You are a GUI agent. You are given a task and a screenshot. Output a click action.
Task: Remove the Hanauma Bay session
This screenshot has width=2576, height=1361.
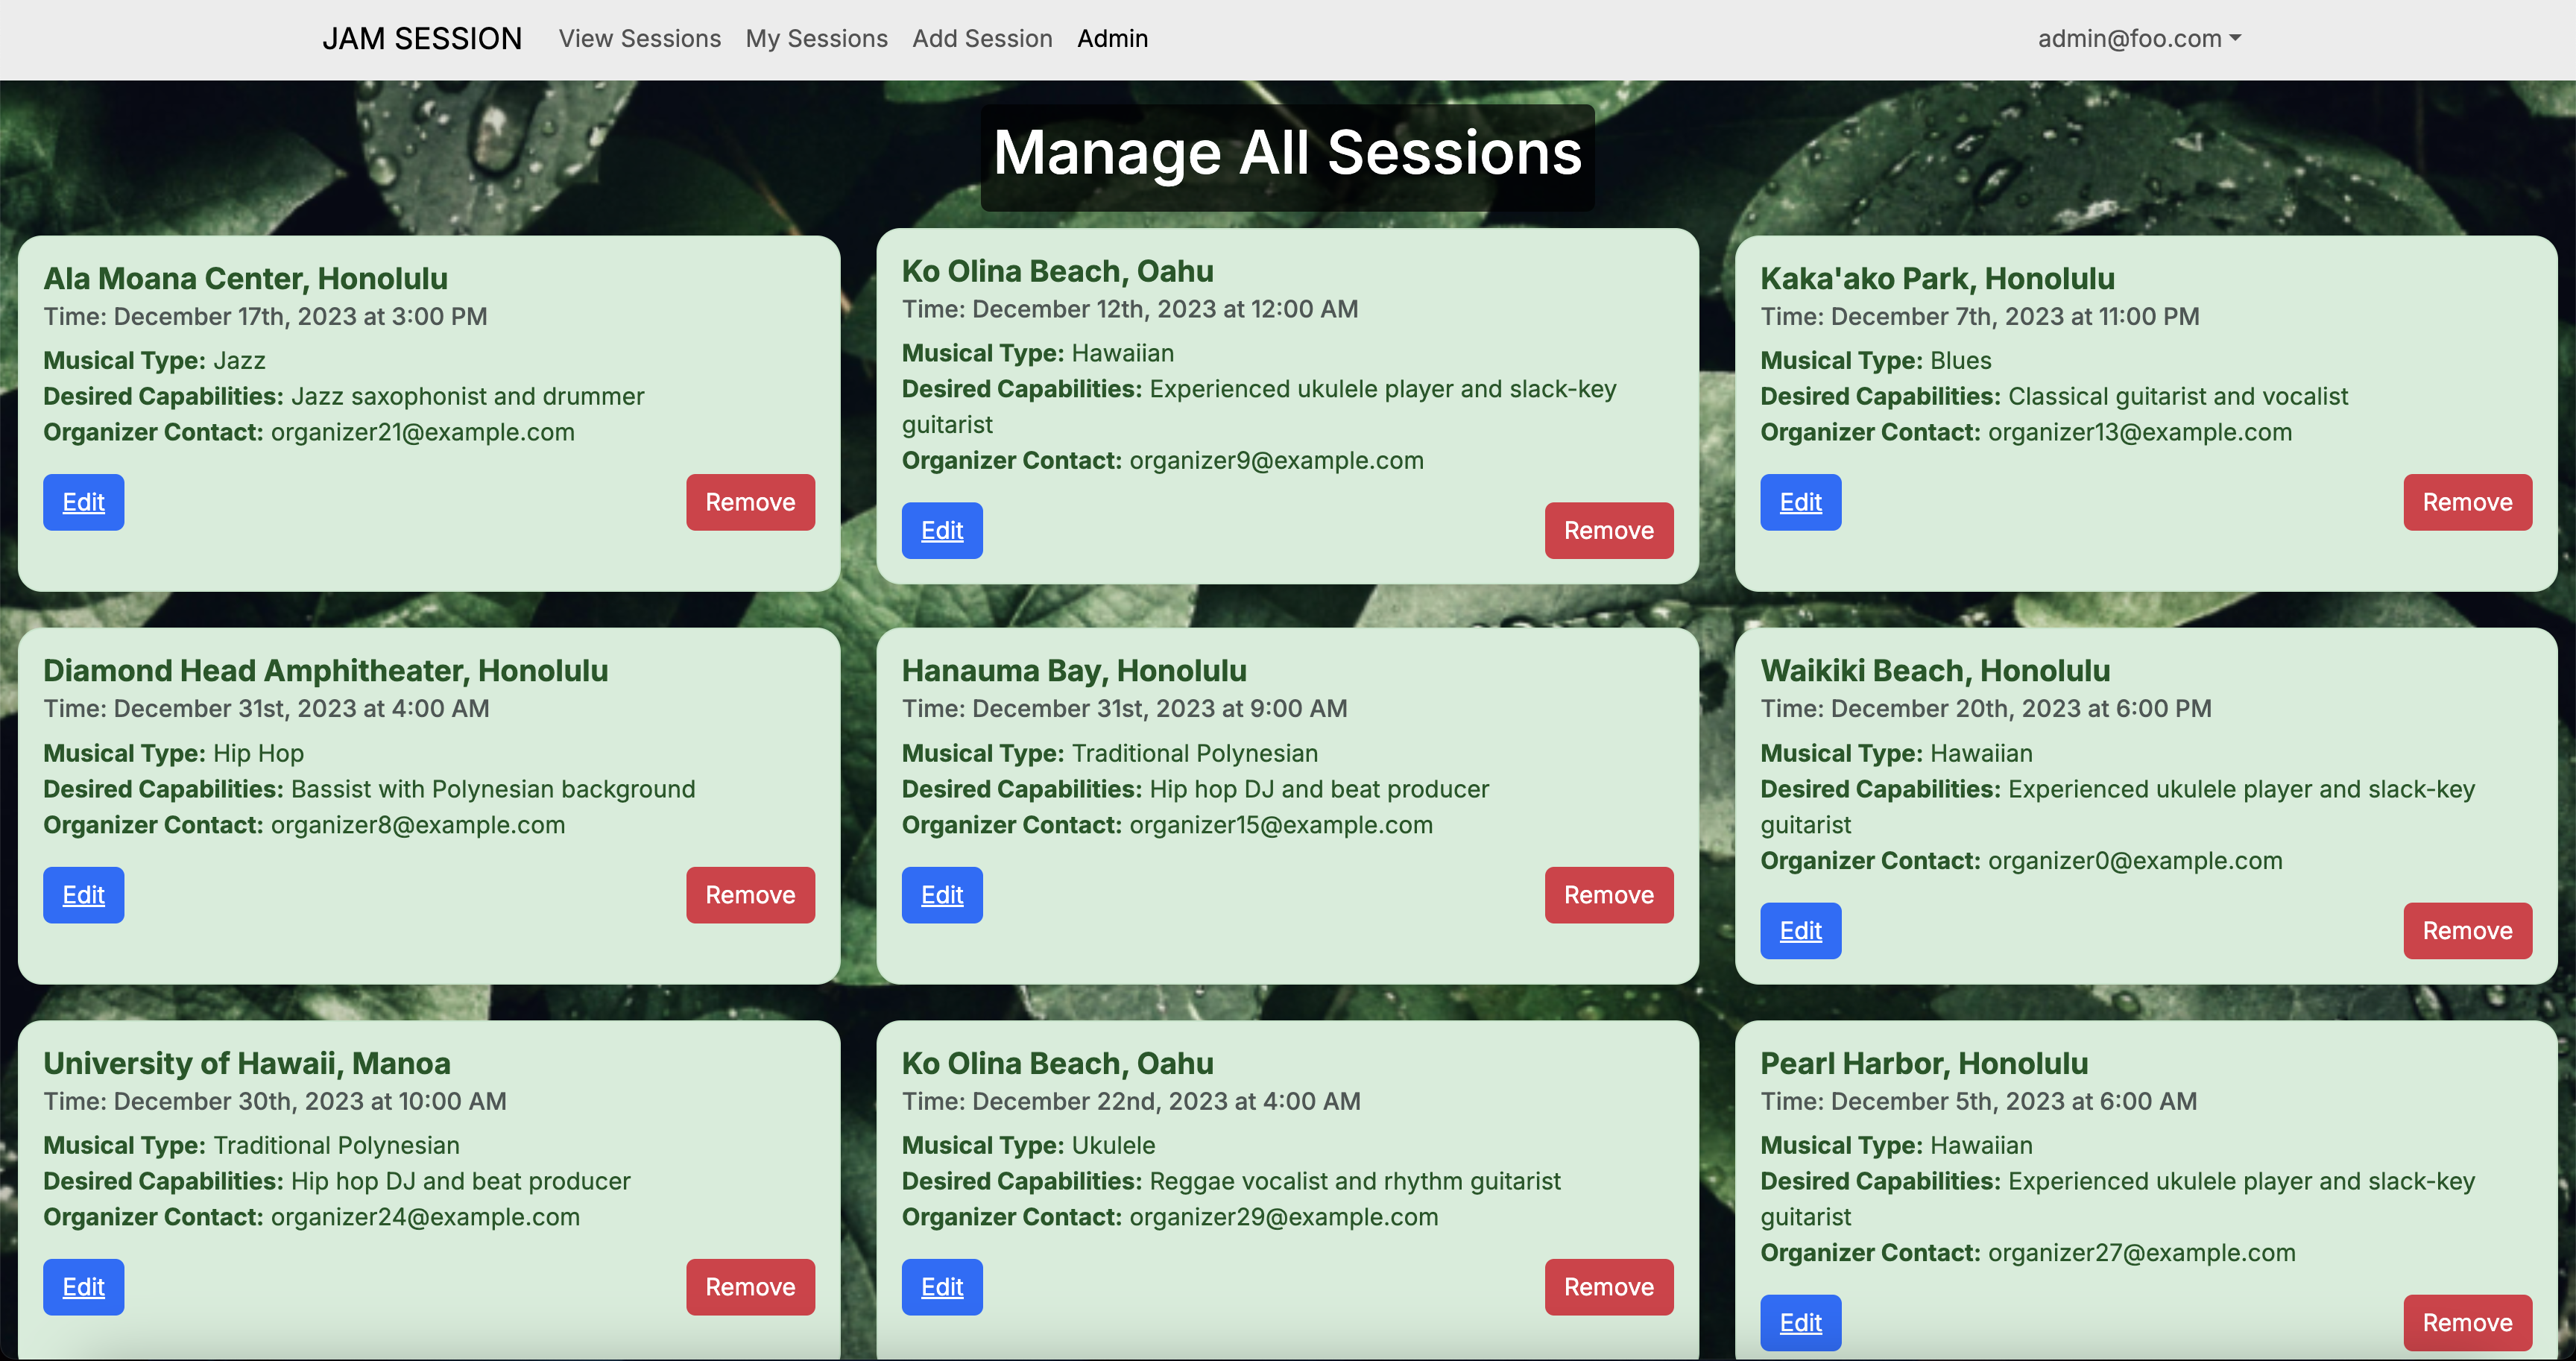tap(1608, 895)
